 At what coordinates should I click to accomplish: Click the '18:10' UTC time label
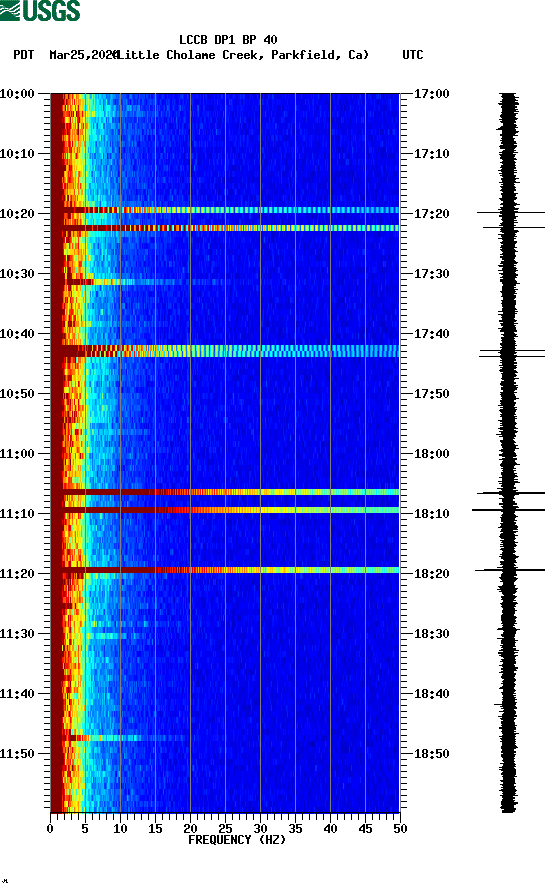pos(431,514)
